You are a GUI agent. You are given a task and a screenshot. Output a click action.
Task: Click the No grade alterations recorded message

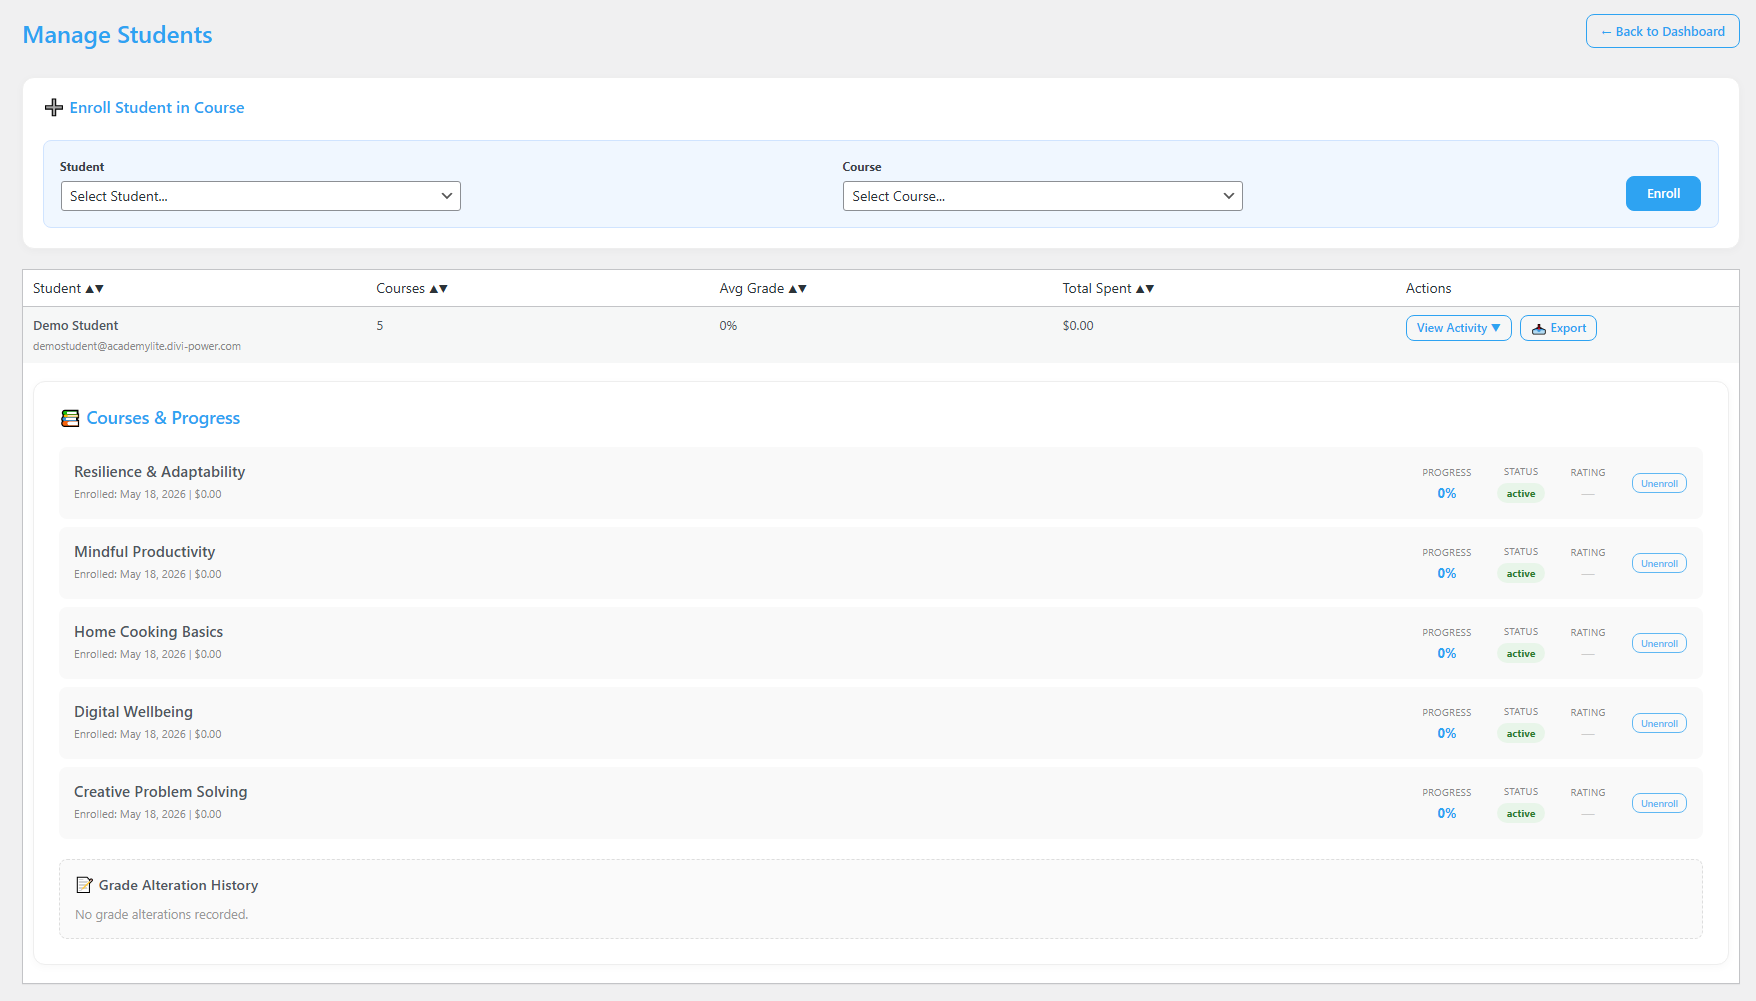pyautogui.click(x=162, y=915)
